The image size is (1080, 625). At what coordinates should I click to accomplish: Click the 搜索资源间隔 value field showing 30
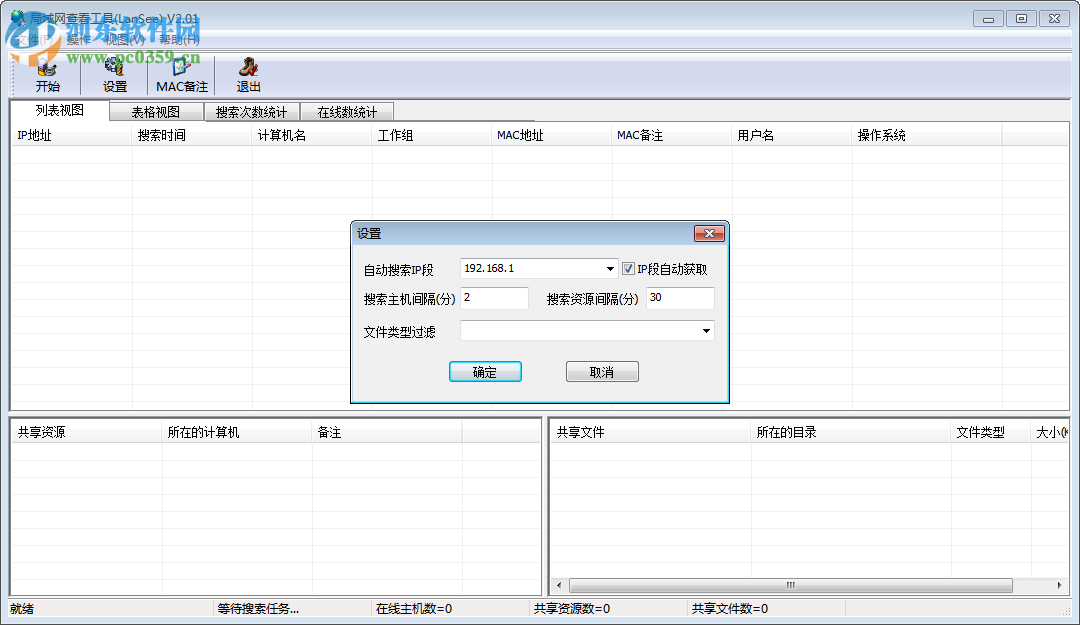click(x=680, y=298)
